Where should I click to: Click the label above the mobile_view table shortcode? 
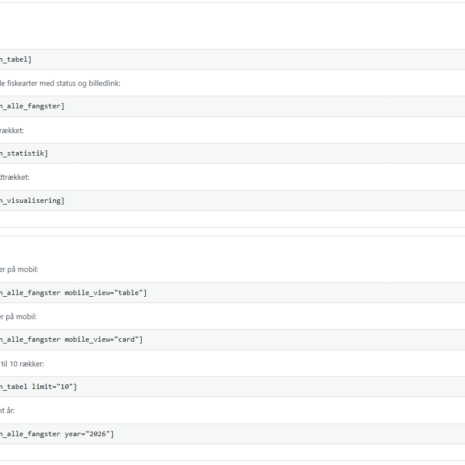19,269
